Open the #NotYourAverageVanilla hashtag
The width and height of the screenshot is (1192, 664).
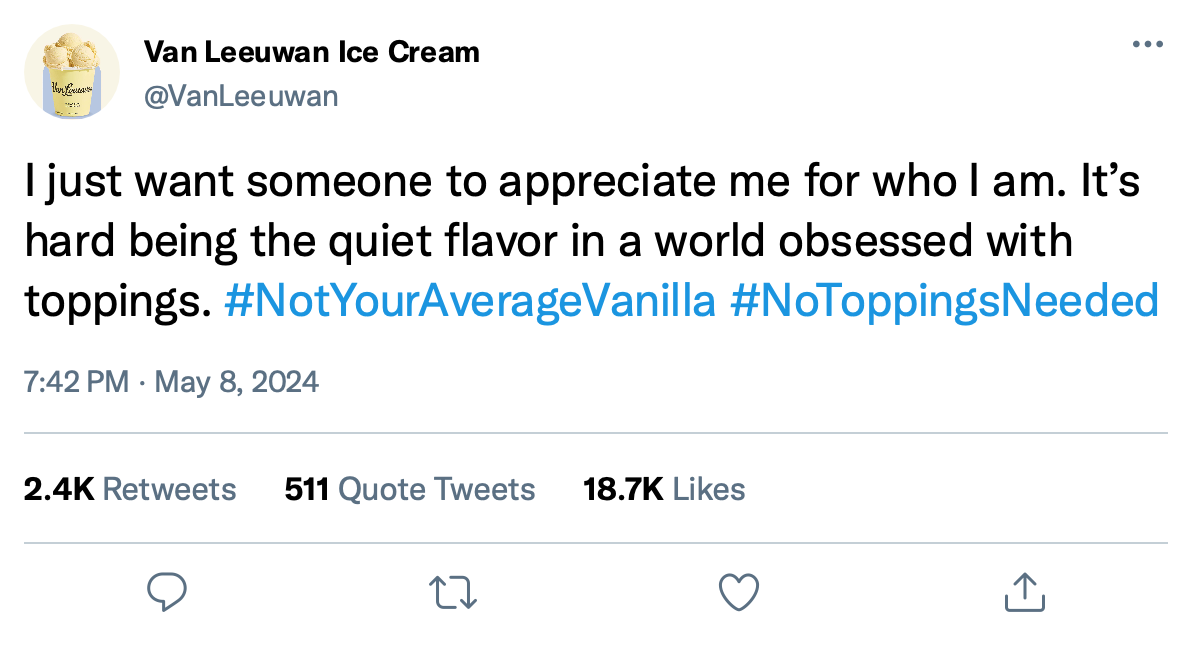click(471, 301)
